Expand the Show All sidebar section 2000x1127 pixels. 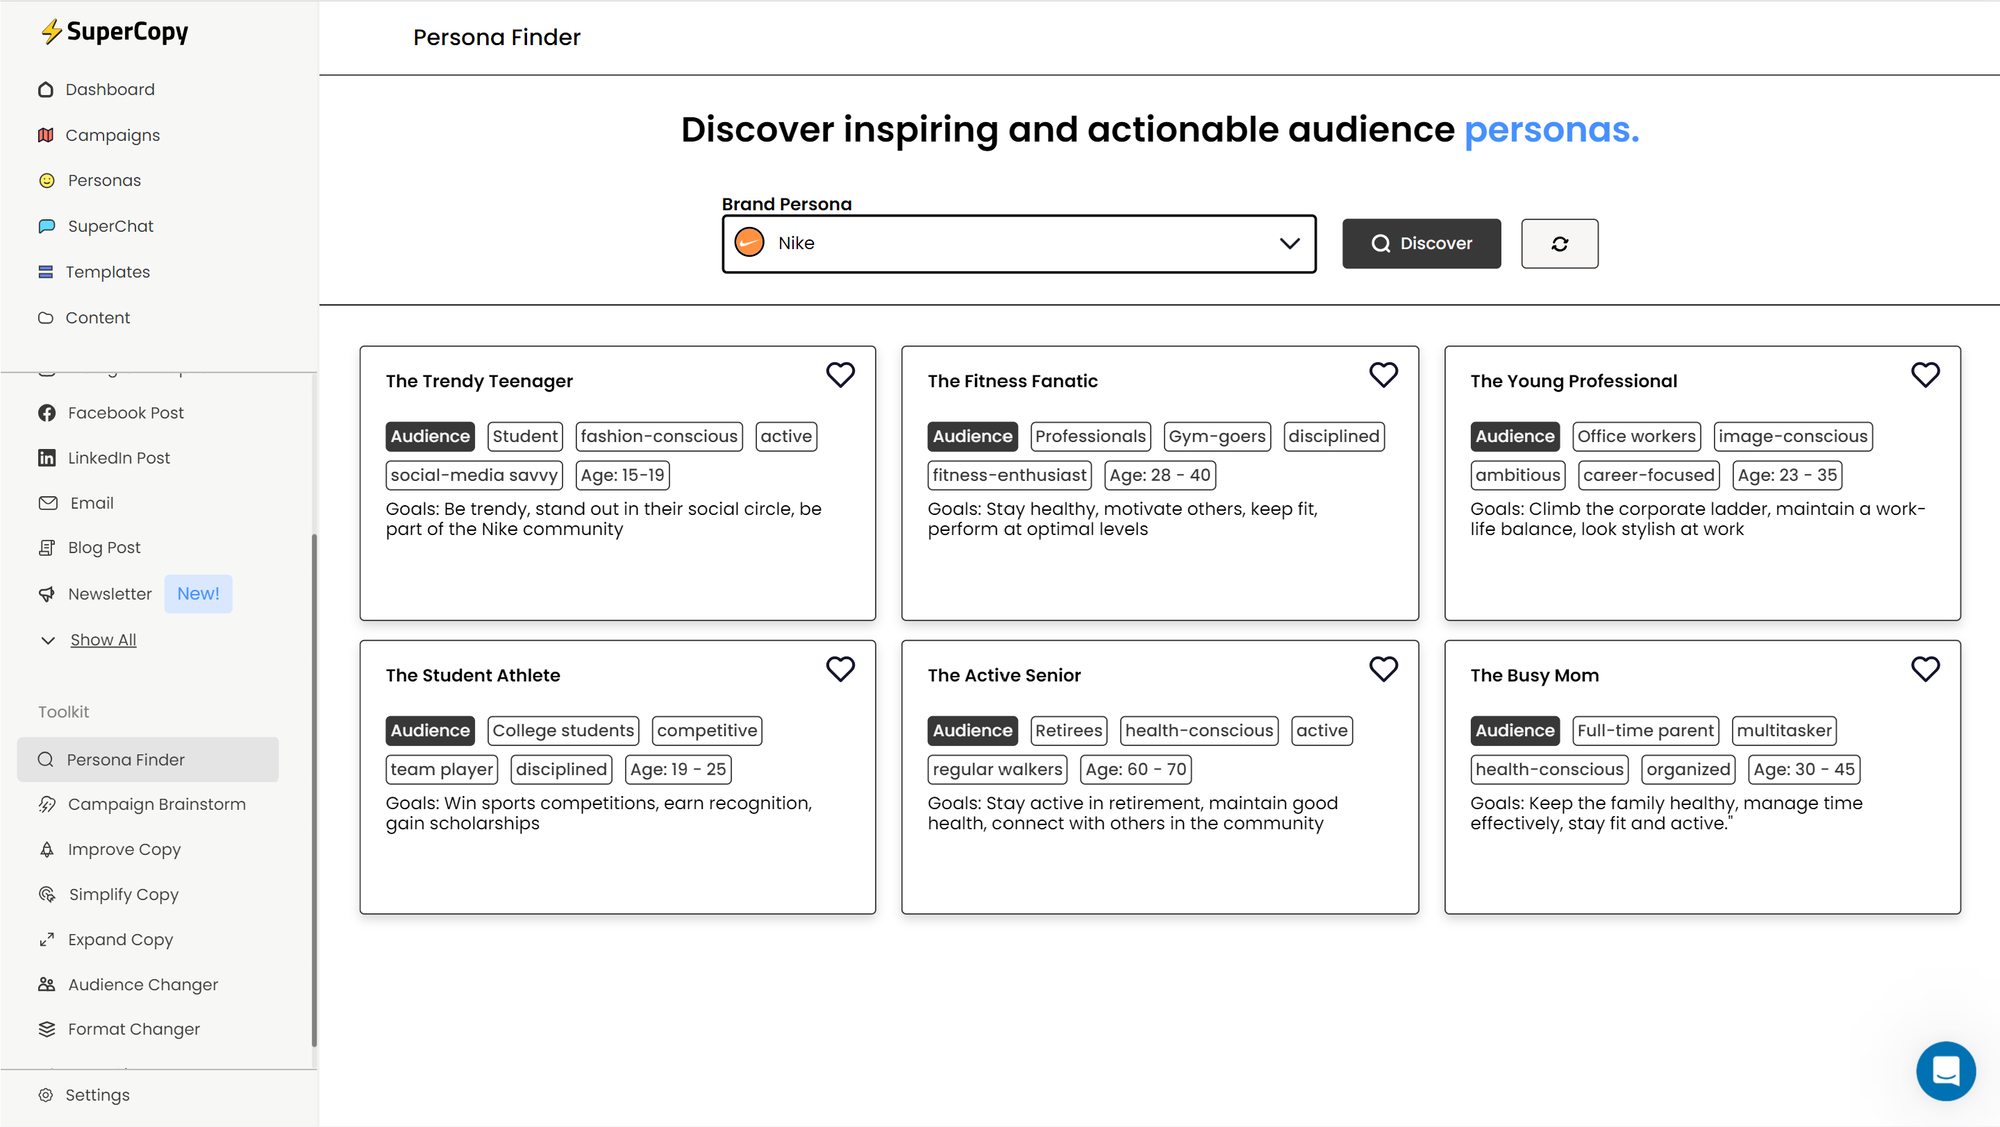[102, 639]
